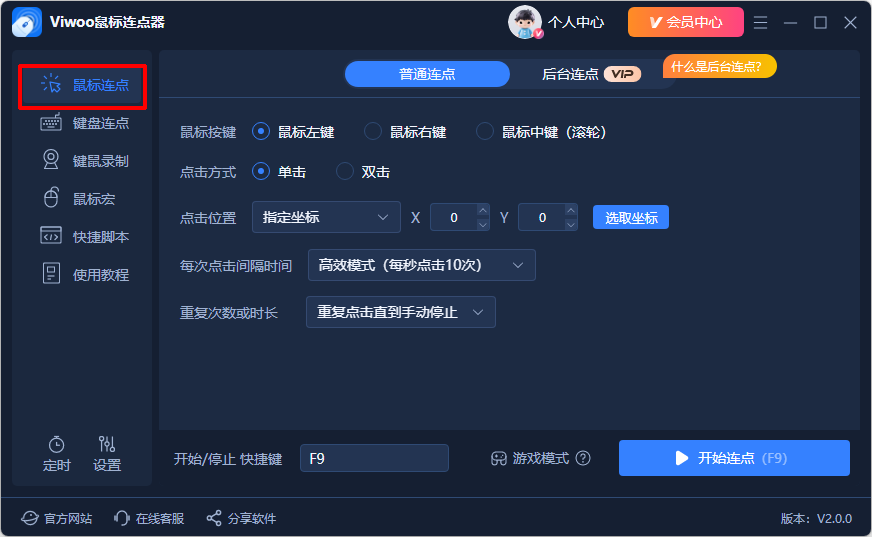Decrease the Y coordinate with down arrow
Viewport: 872px width, 537px height.
click(x=571, y=224)
